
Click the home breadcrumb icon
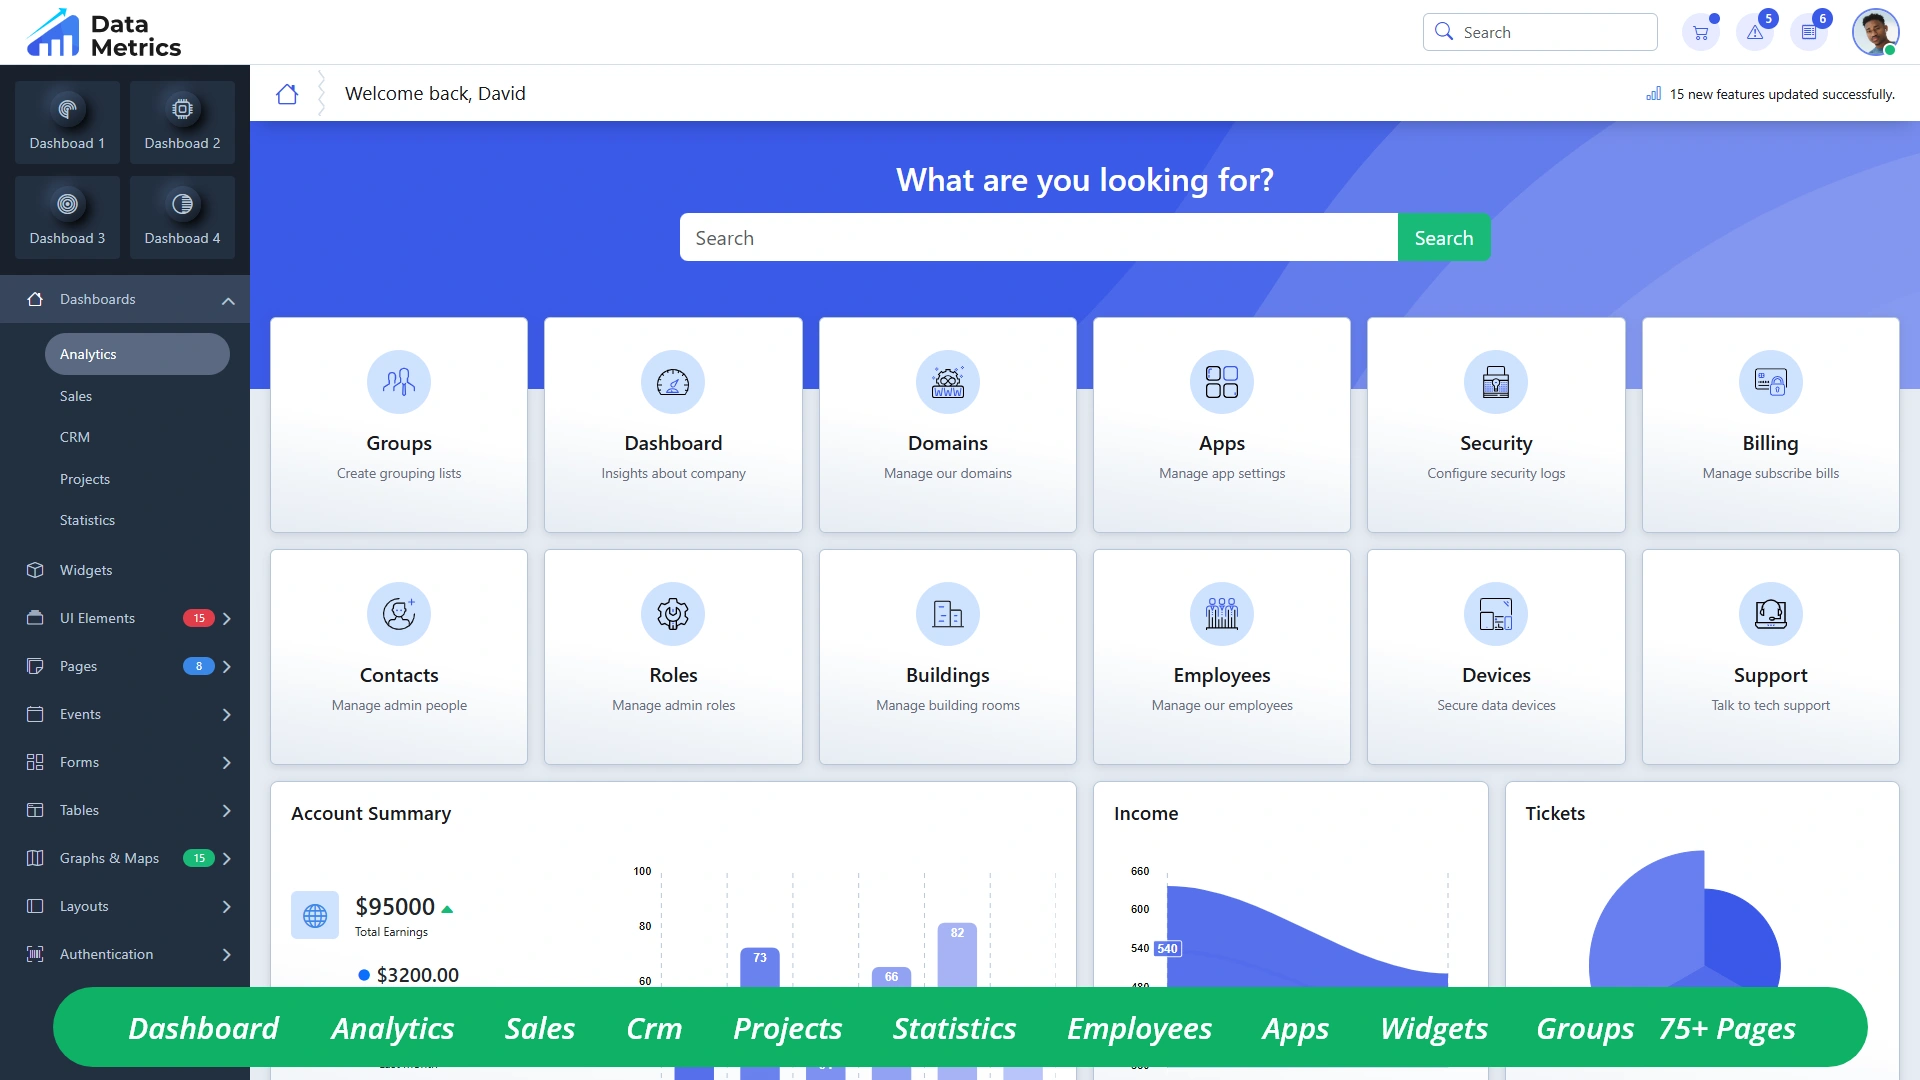(x=288, y=93)
